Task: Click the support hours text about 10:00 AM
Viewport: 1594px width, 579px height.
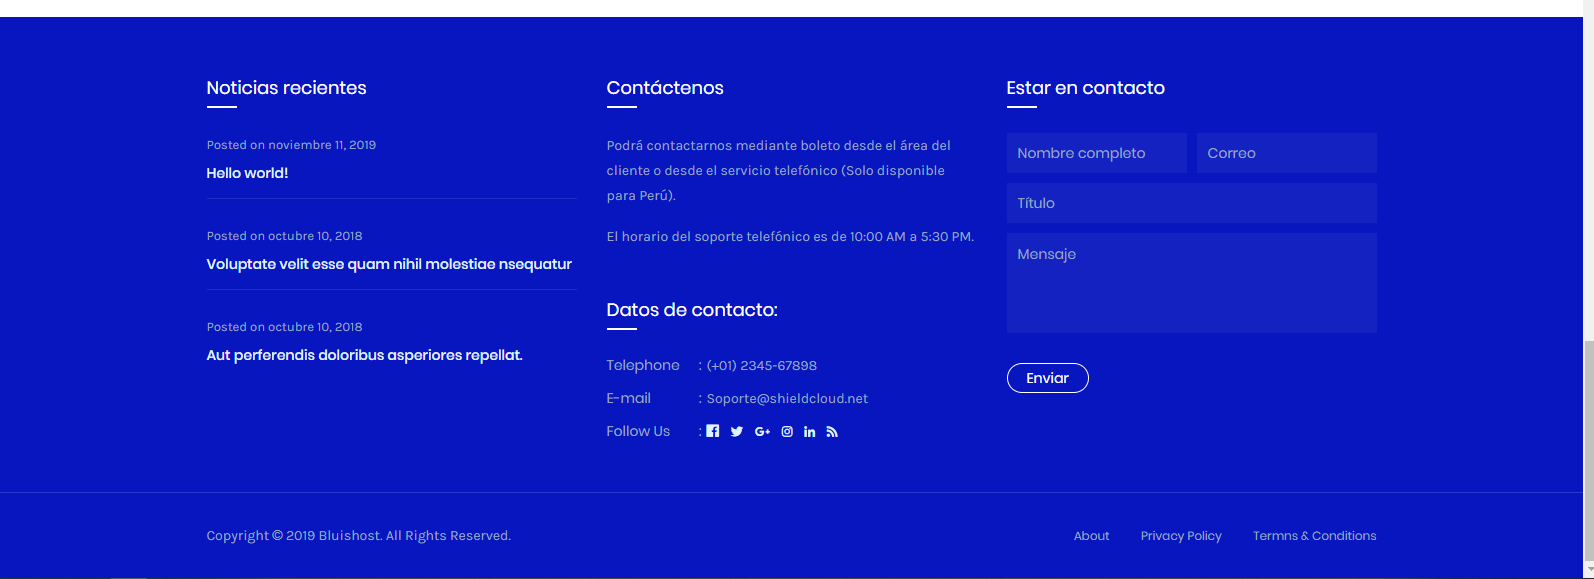Action: [x=790, y=237]
